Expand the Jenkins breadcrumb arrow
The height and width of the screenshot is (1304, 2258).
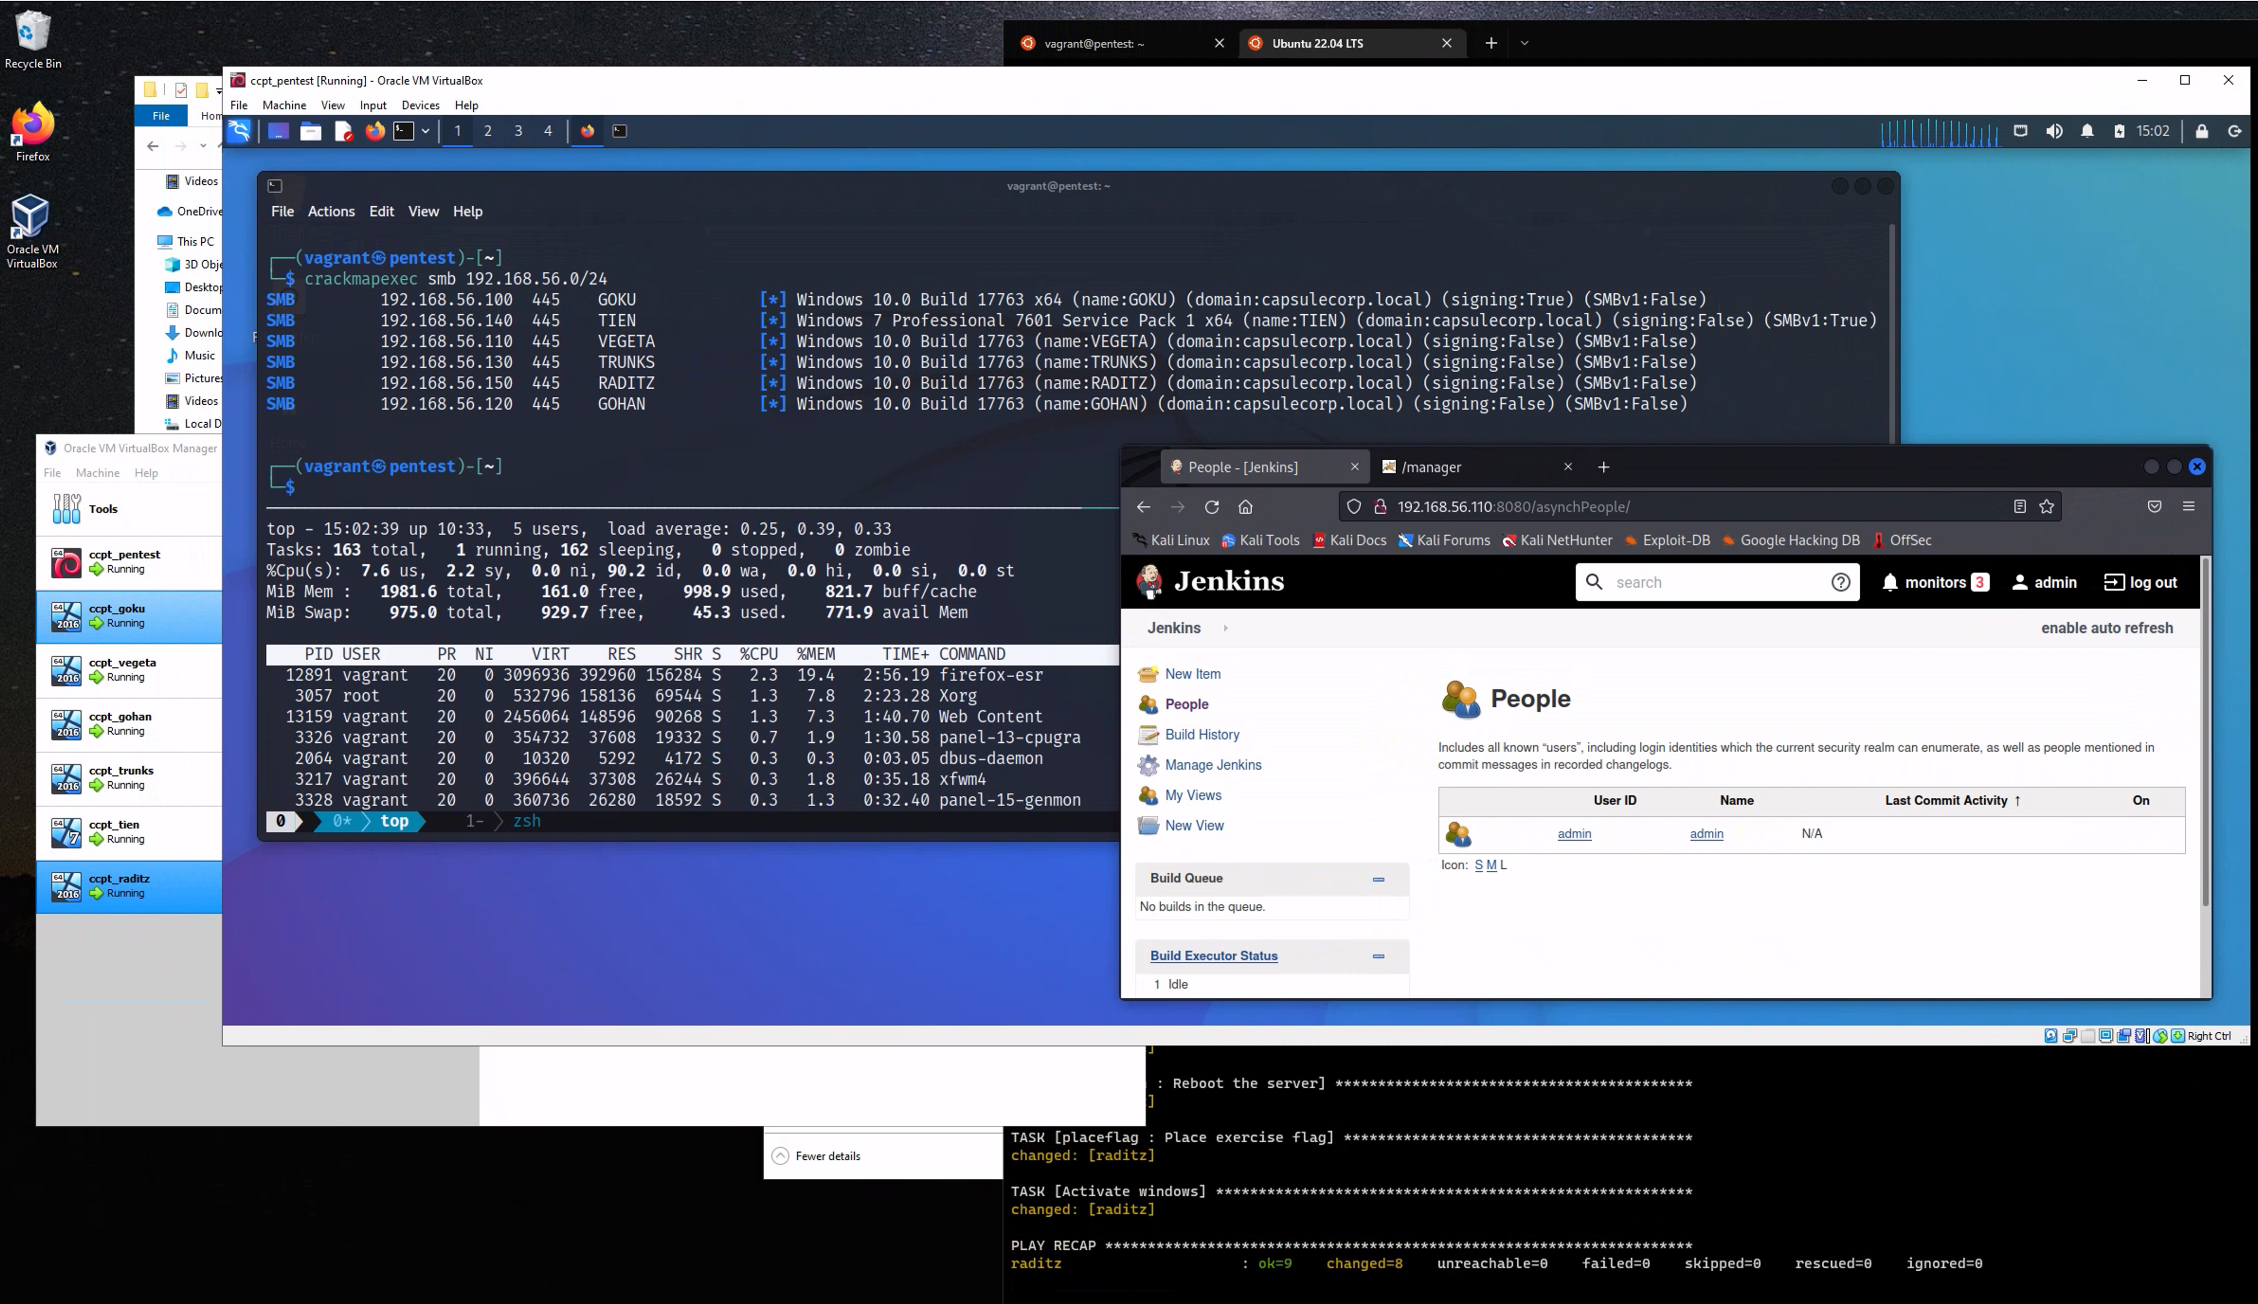tap(1225, 628)
